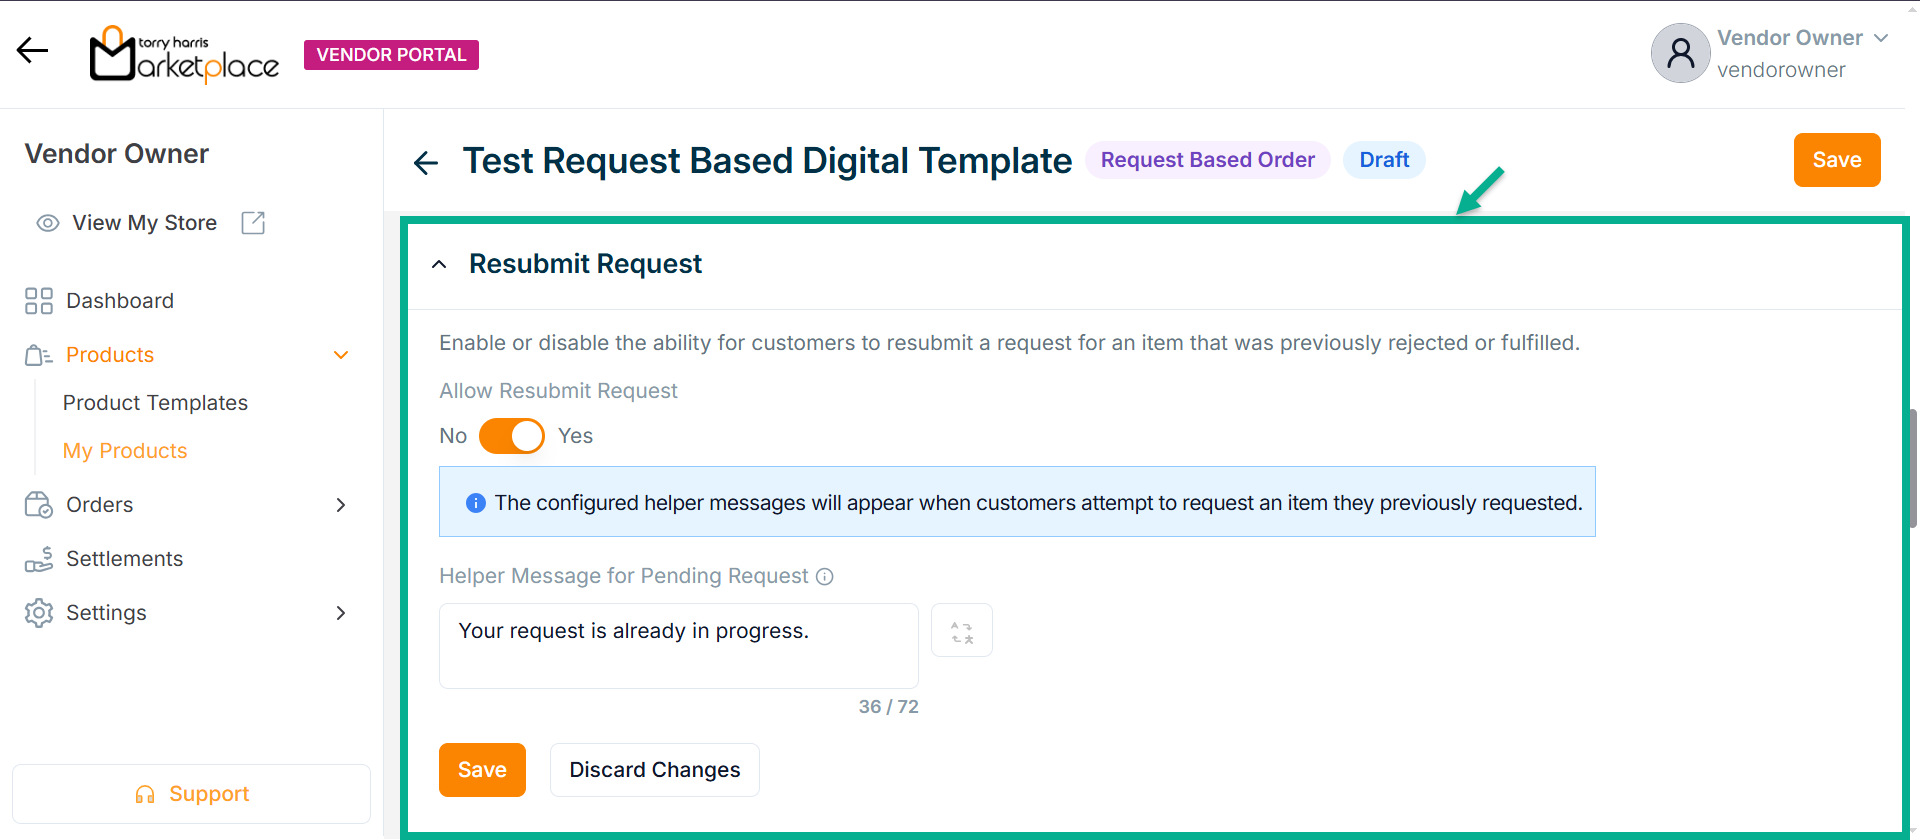Click the translate icon beside helper message
The image size is (1920, 840).
click(961, 631)
